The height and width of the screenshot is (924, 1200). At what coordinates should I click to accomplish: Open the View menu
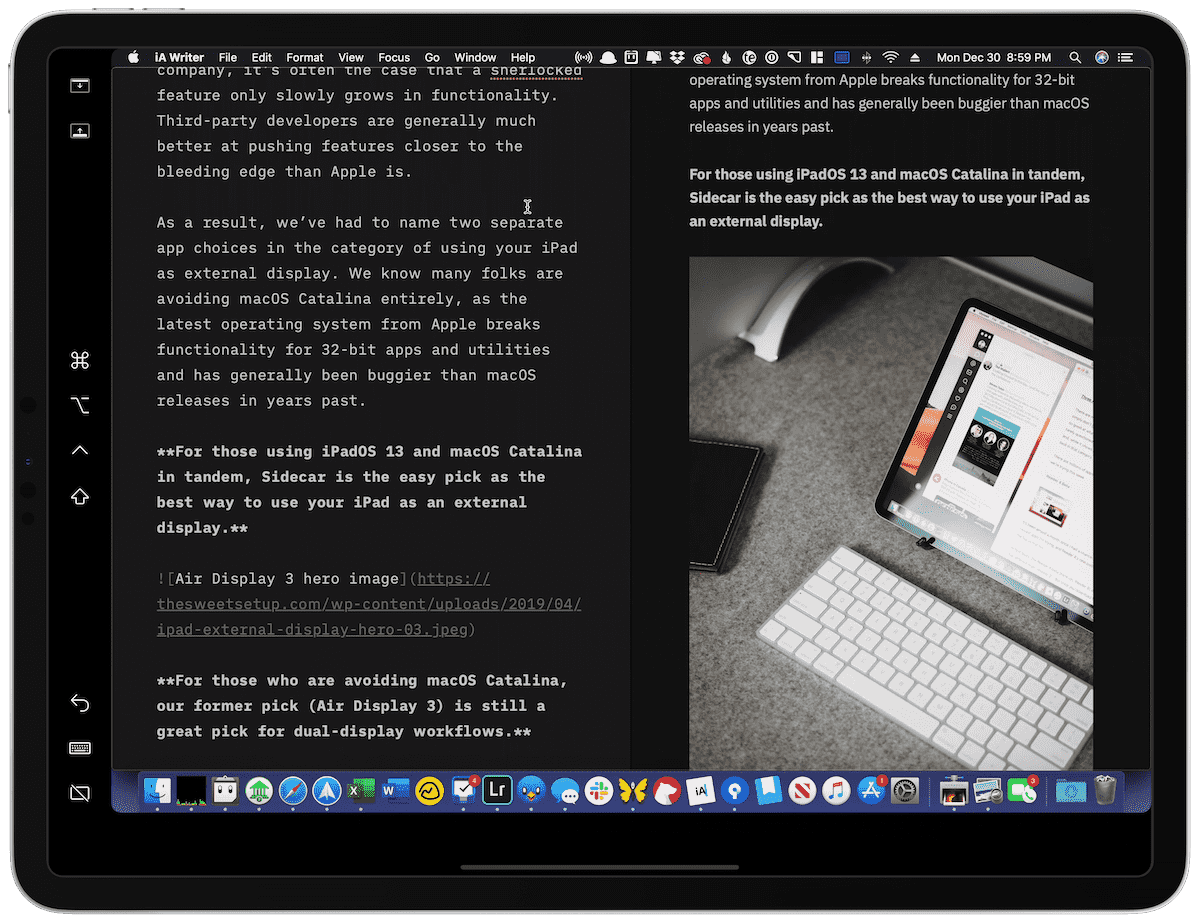(351, 58)
